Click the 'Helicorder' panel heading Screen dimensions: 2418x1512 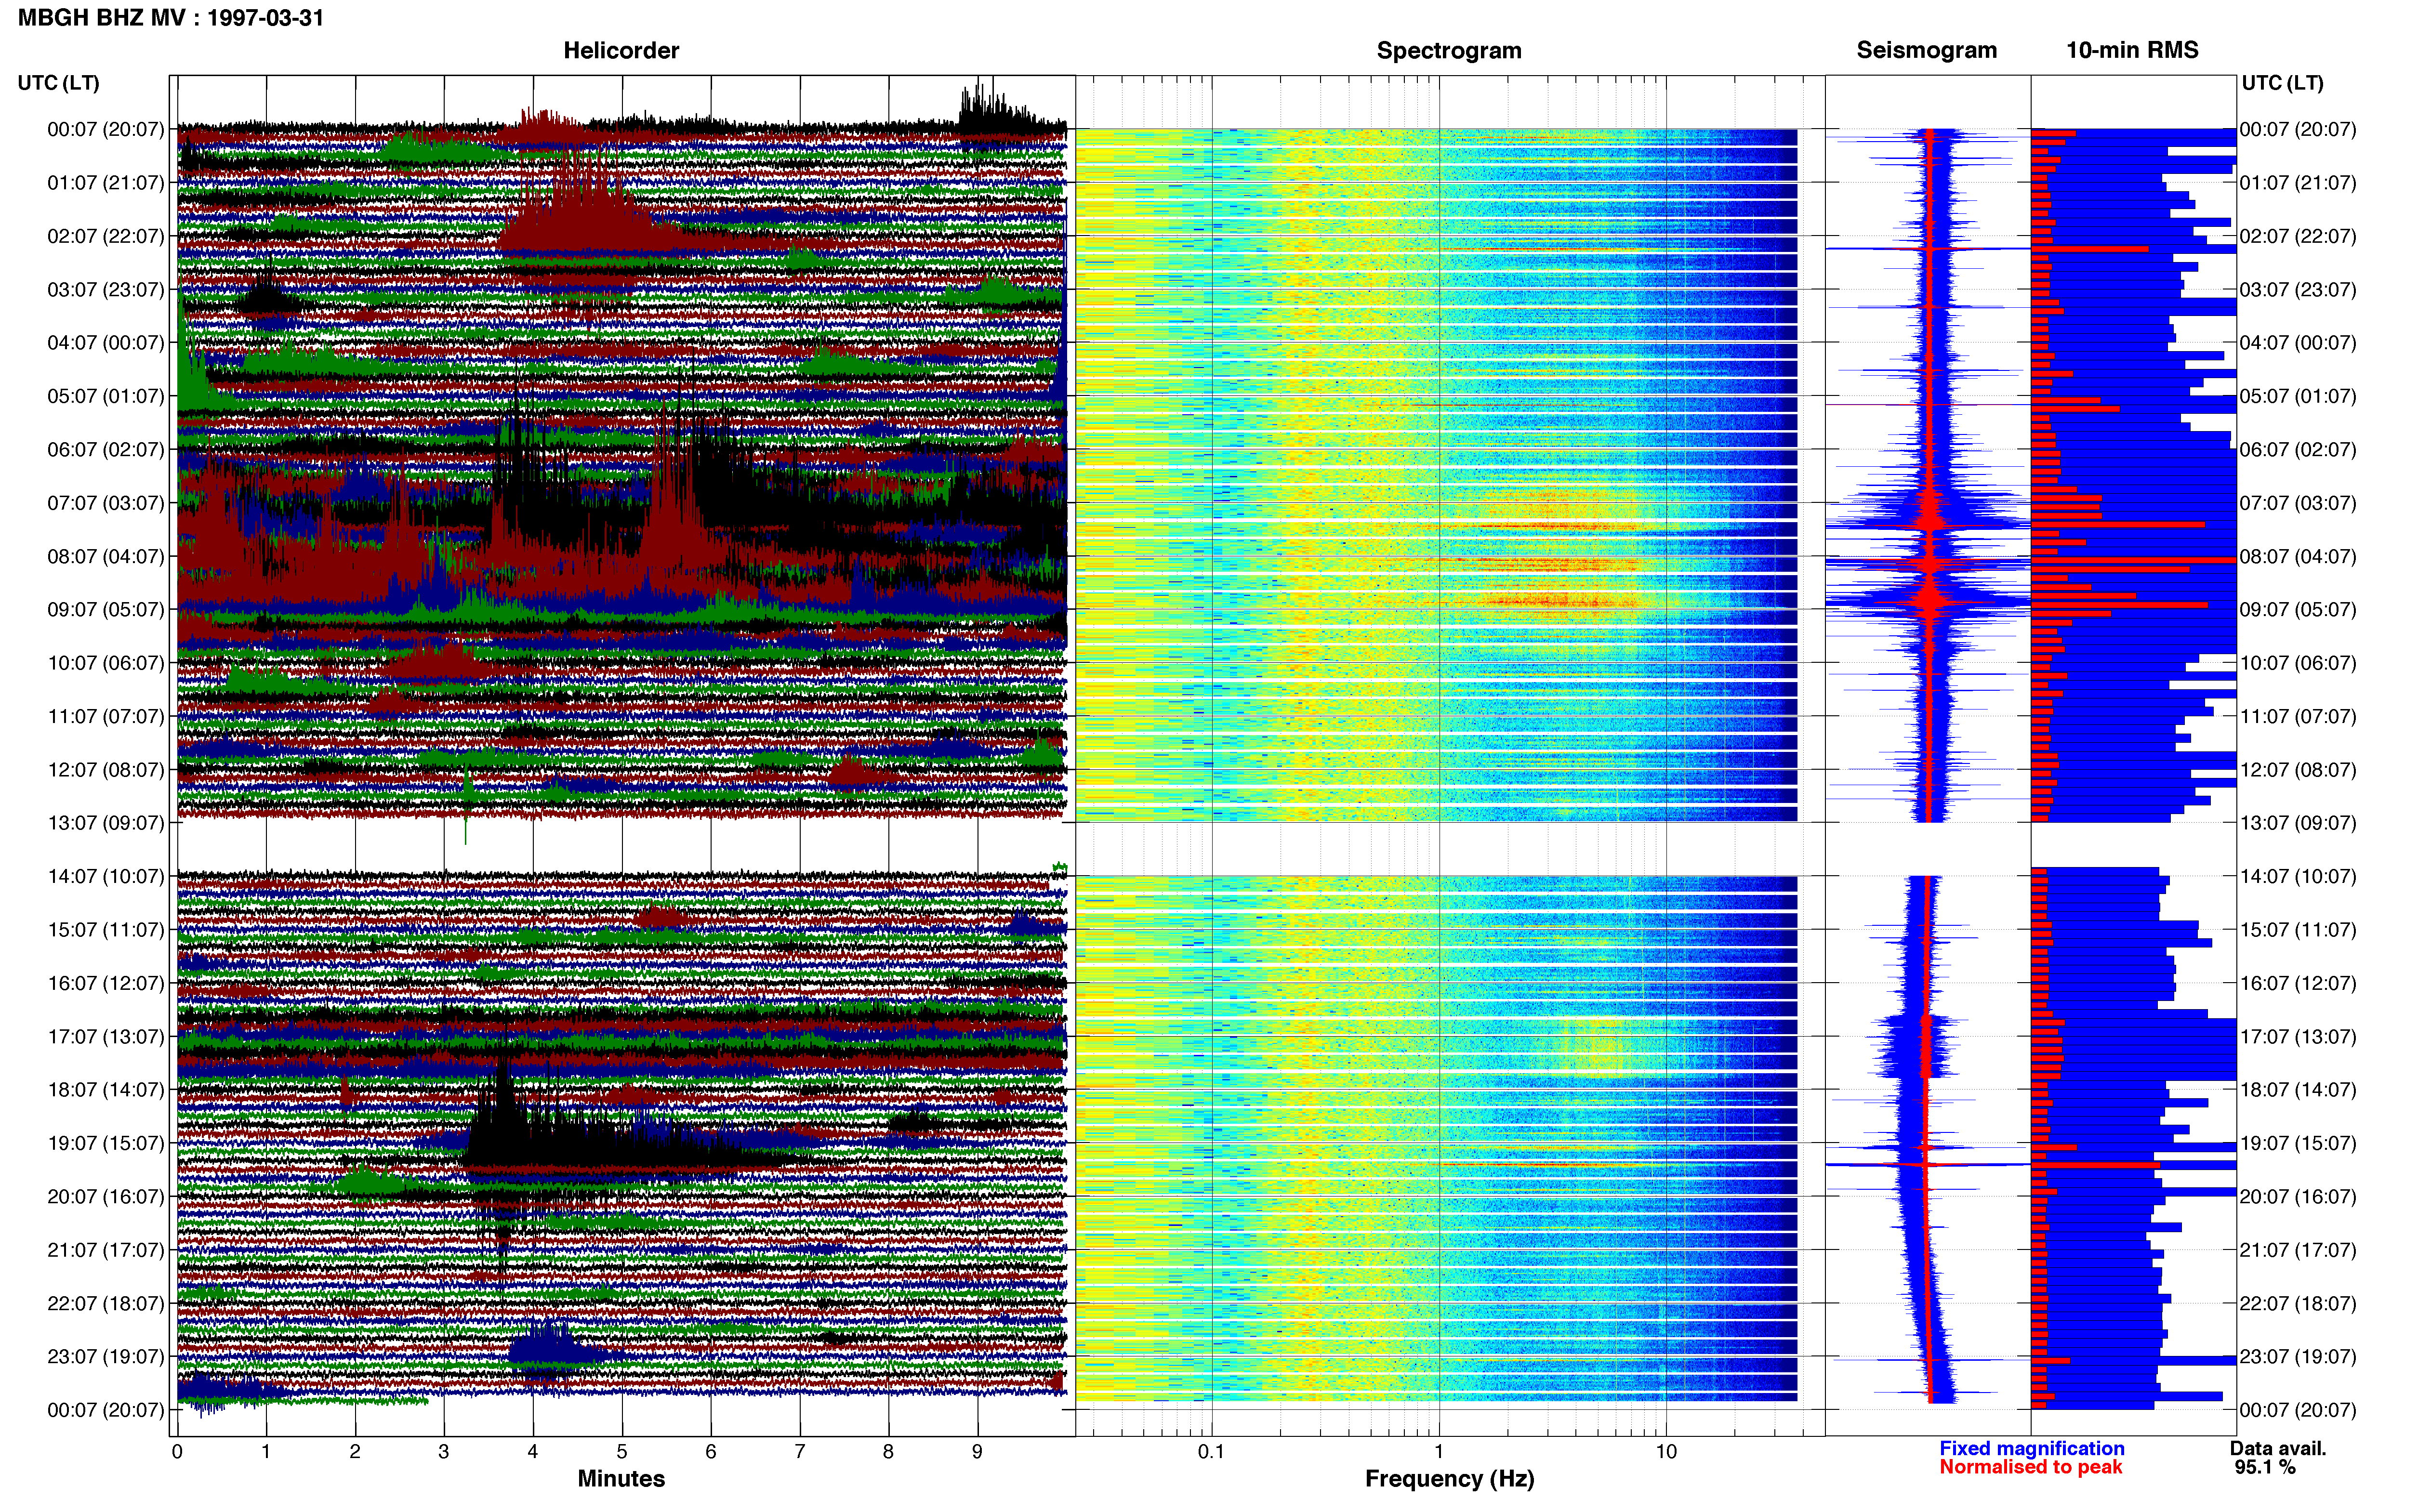tap(621, 50)
